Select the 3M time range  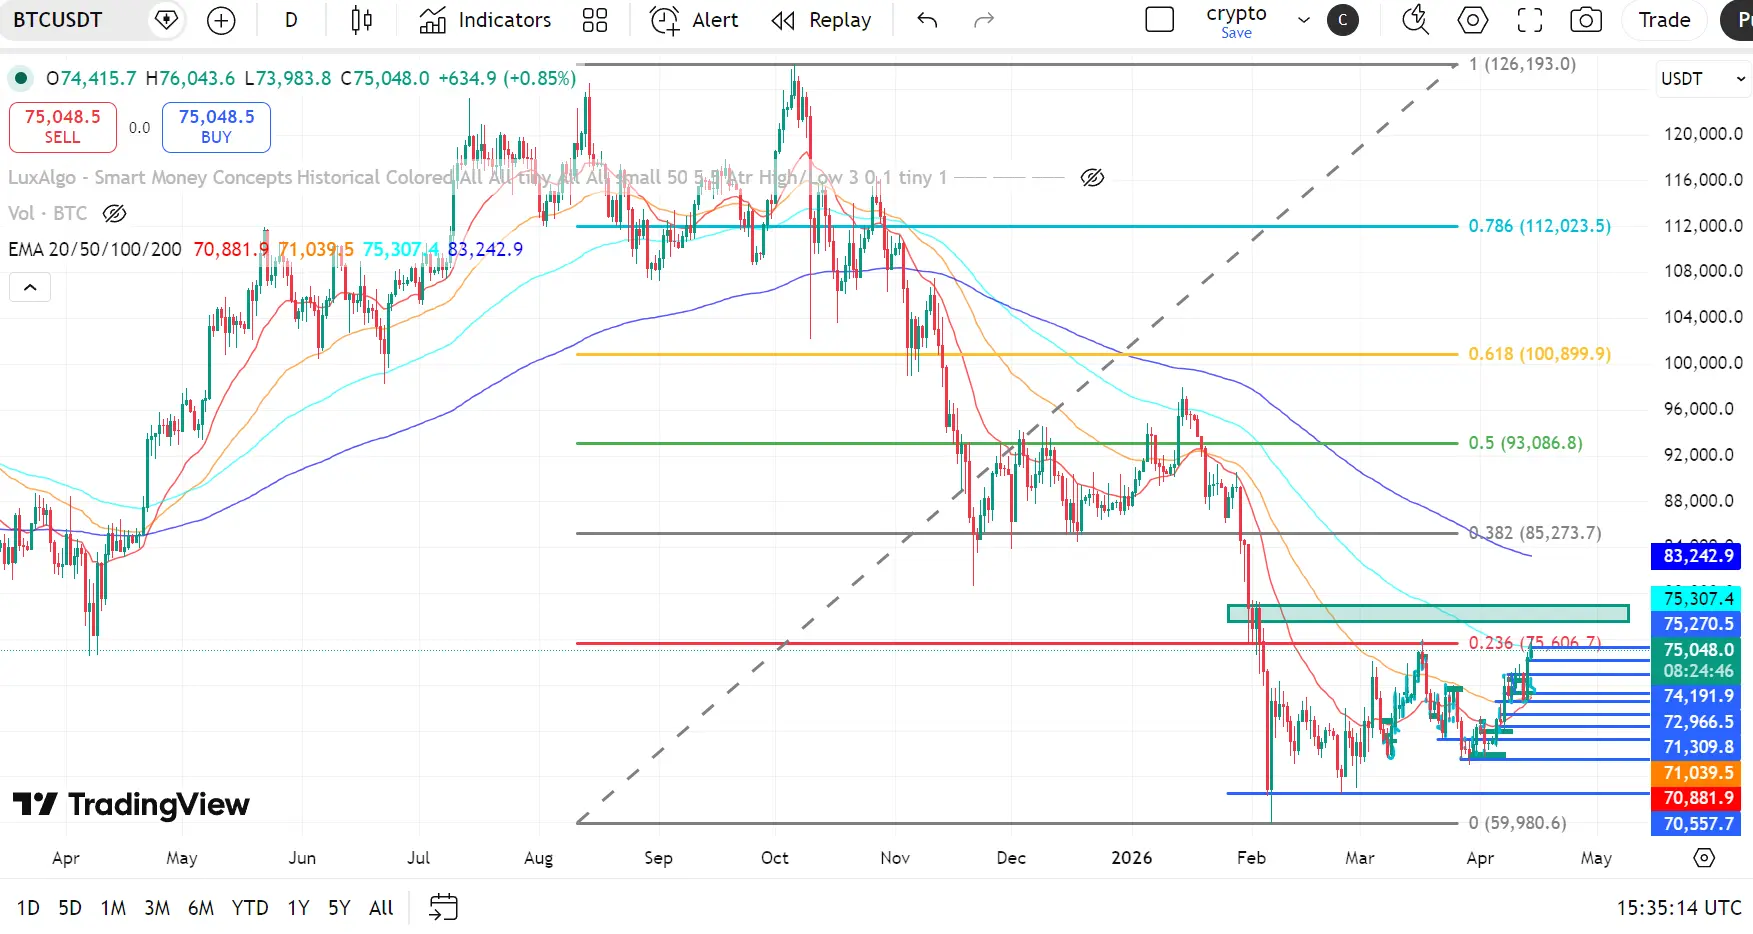point(157,908)
